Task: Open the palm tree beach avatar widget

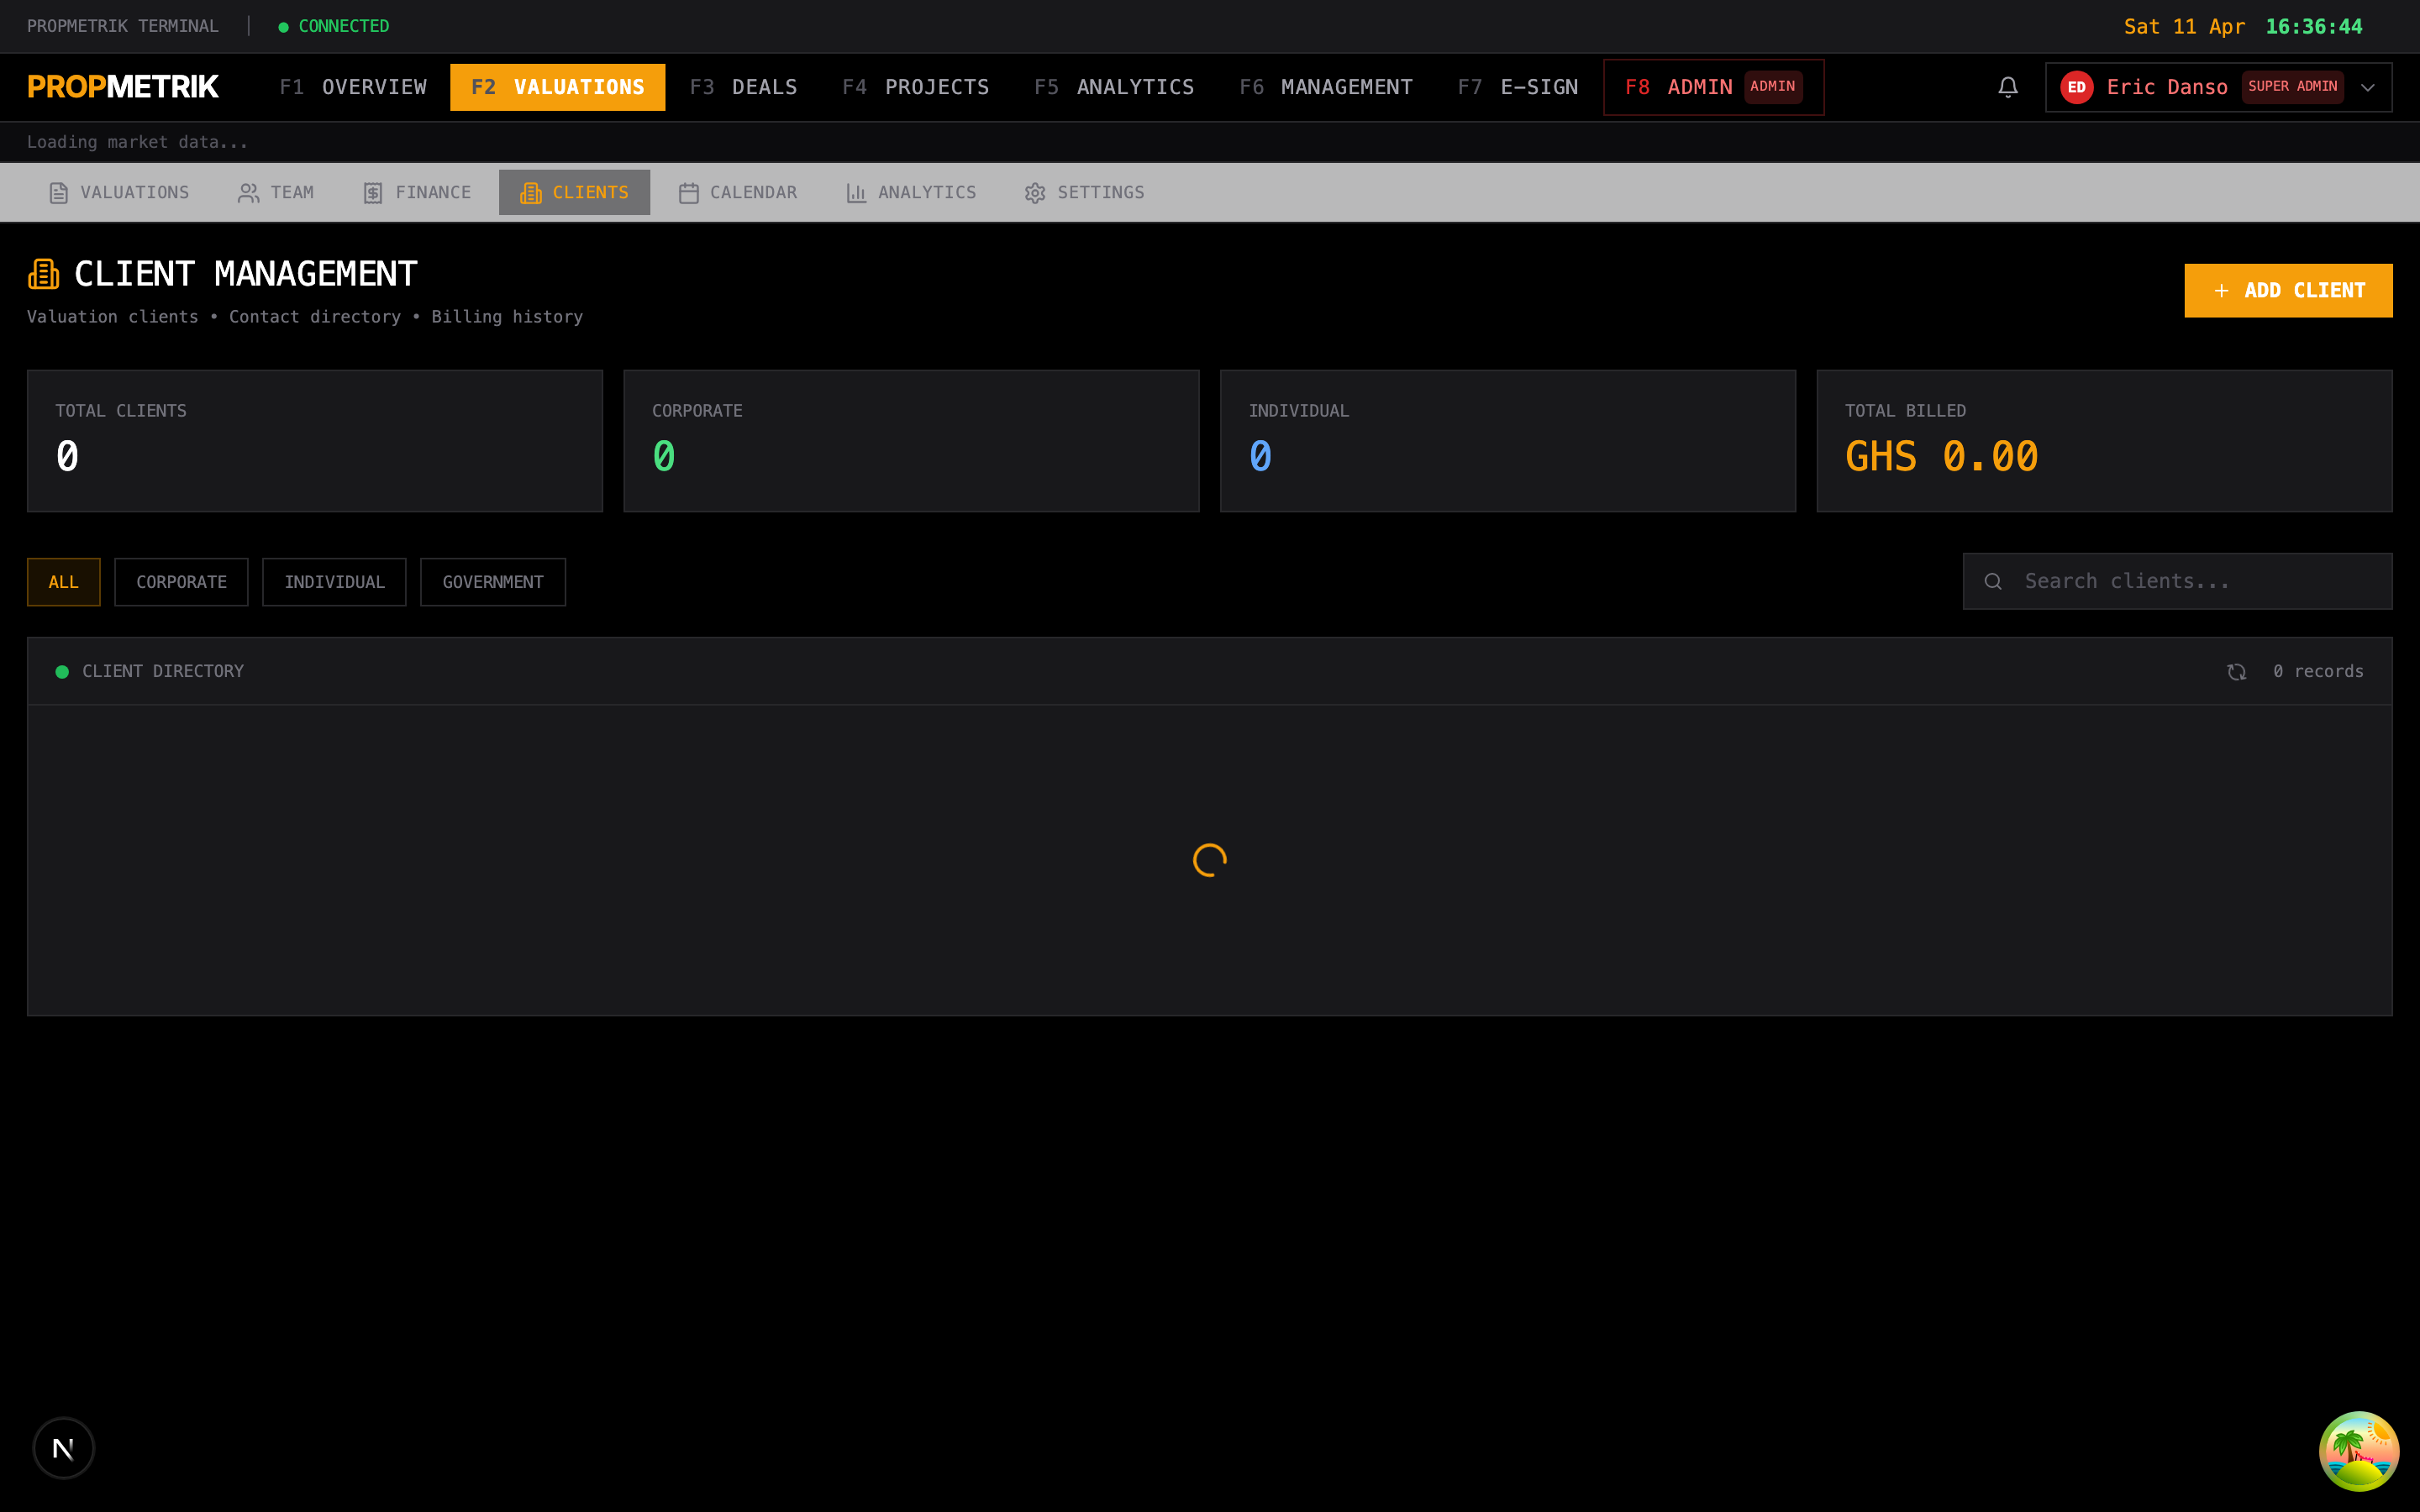Action: [2358, 1450]
